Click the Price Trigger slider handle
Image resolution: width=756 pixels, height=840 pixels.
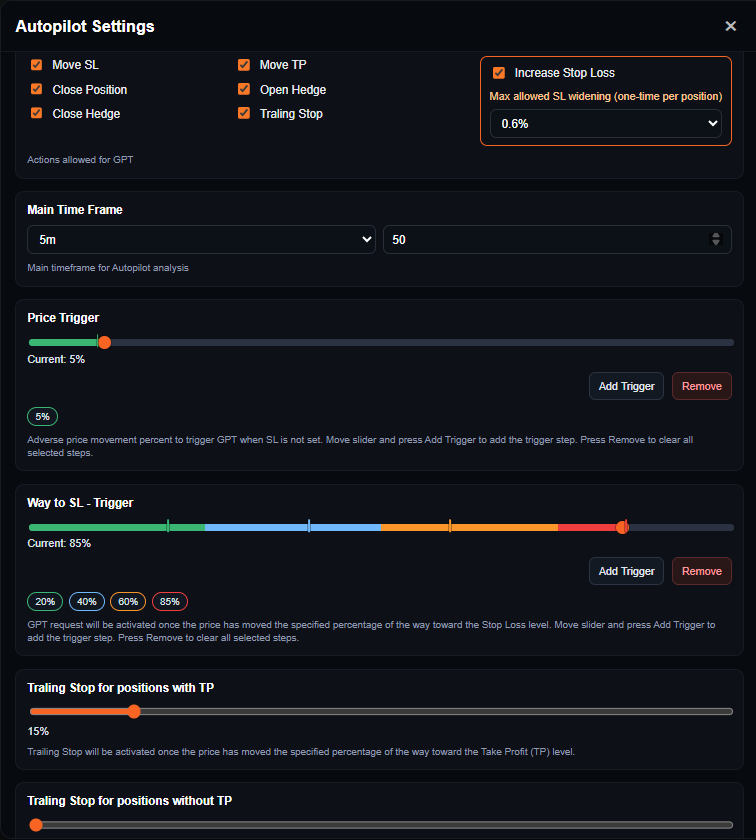[105, 342]
